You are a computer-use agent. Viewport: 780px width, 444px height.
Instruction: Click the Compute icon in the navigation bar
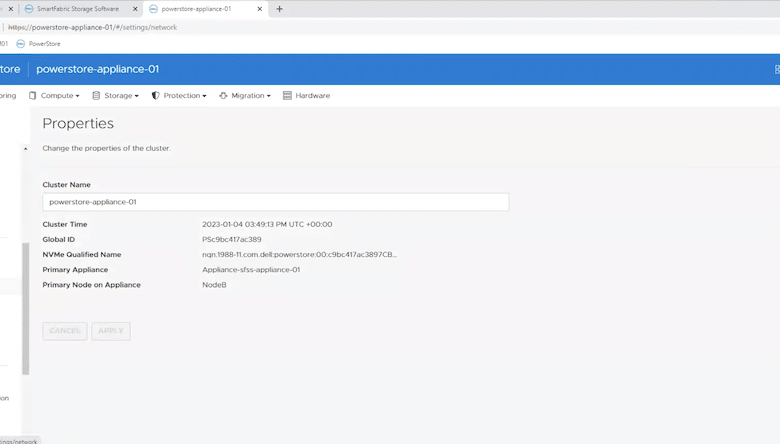pyautogui.click(x=32, y=95)
